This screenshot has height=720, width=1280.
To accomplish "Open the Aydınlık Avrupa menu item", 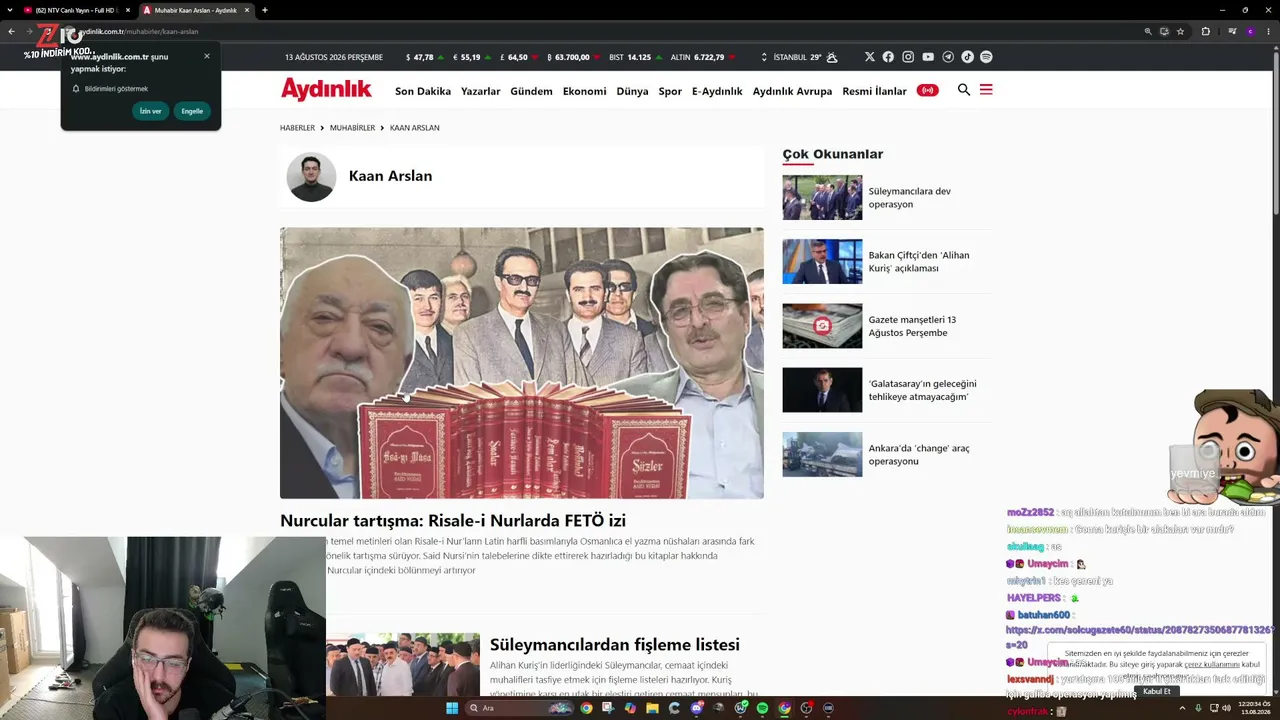I will [792, 91].
